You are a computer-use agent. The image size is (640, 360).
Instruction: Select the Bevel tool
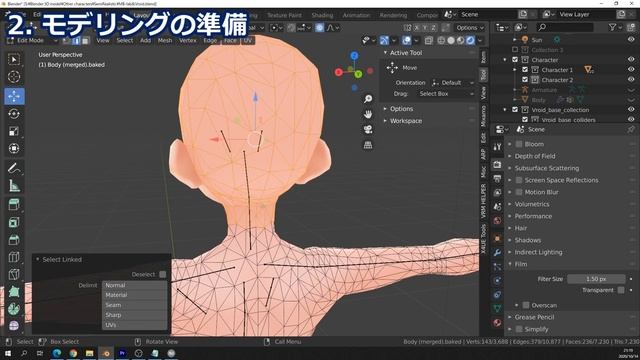[x=14, y=240]
